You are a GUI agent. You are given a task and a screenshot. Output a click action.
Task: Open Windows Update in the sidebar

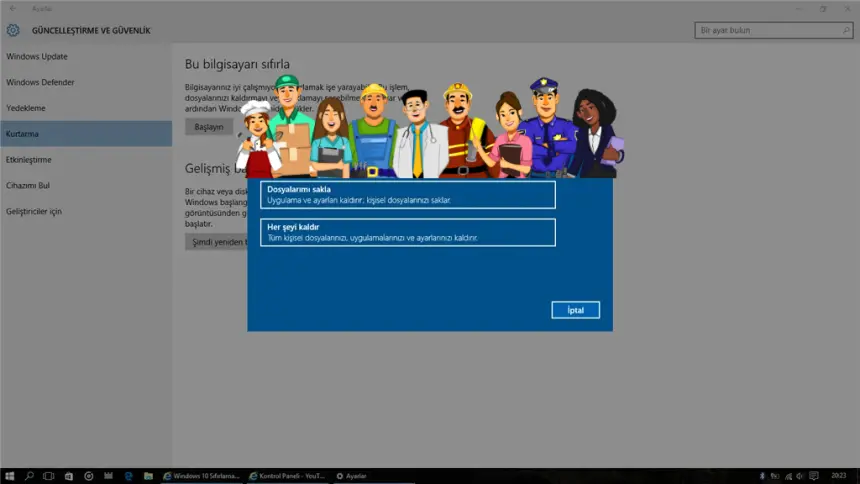(37, 56)
